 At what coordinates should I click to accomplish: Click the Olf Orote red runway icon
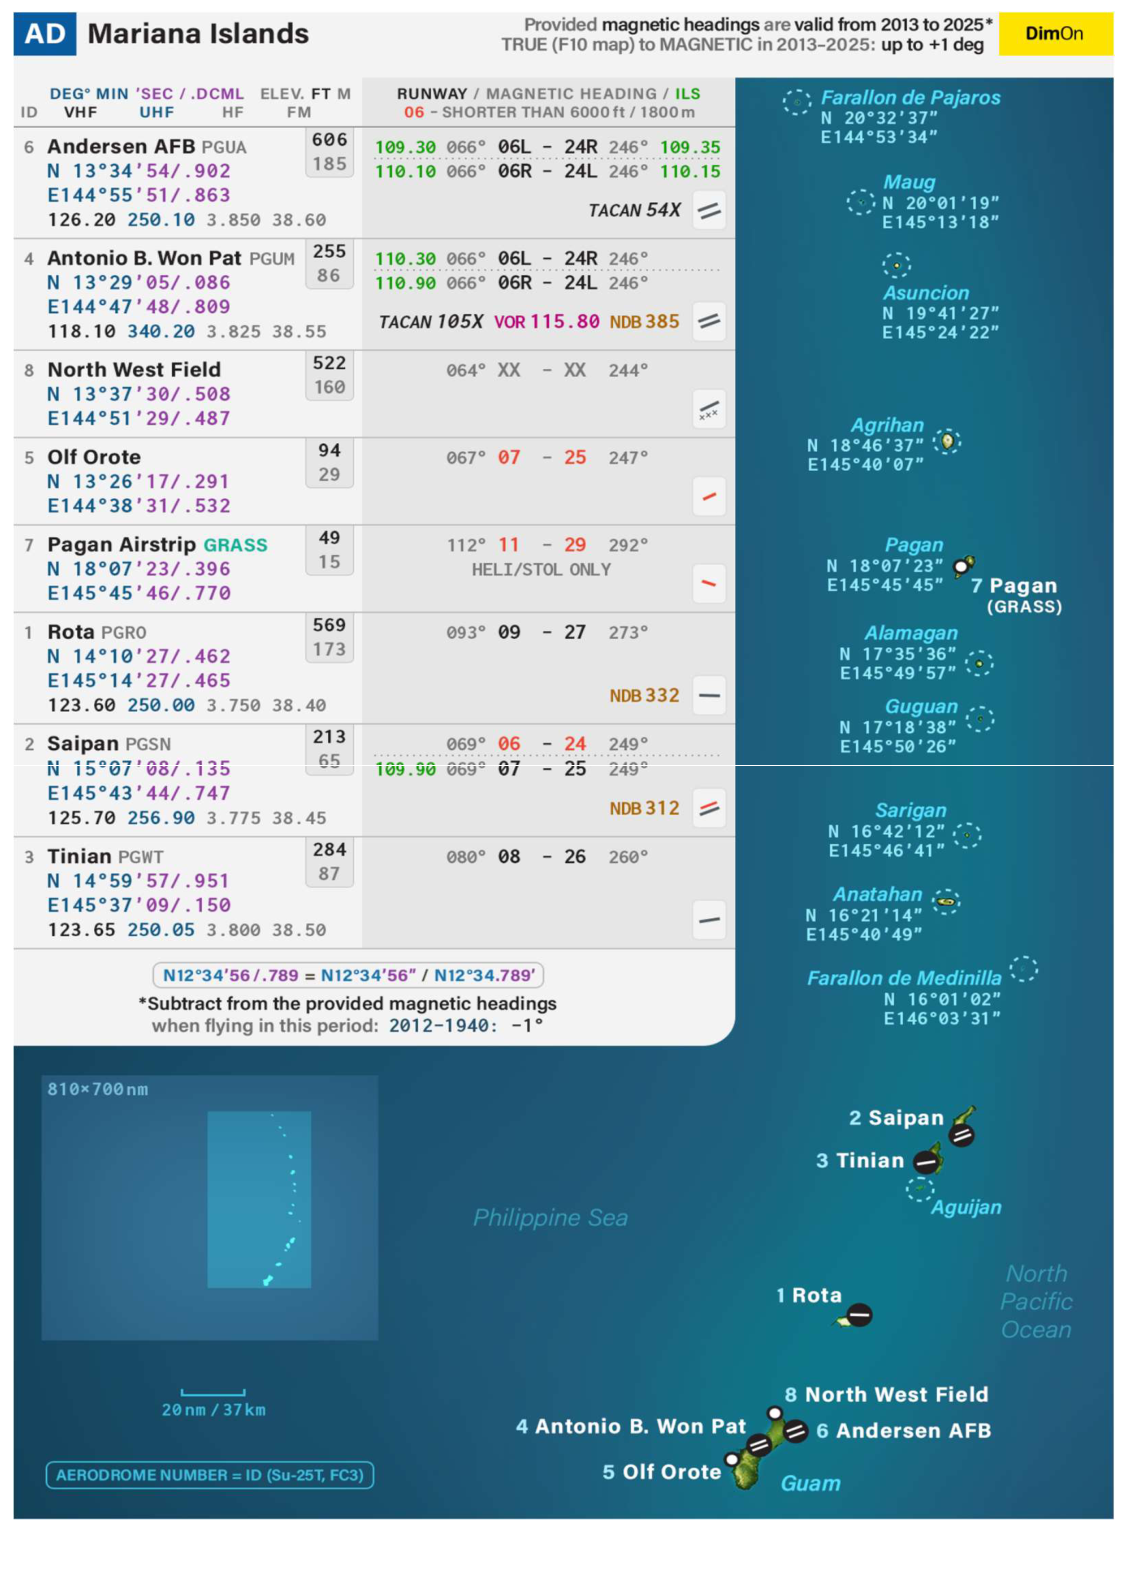[x=708, y=497]
